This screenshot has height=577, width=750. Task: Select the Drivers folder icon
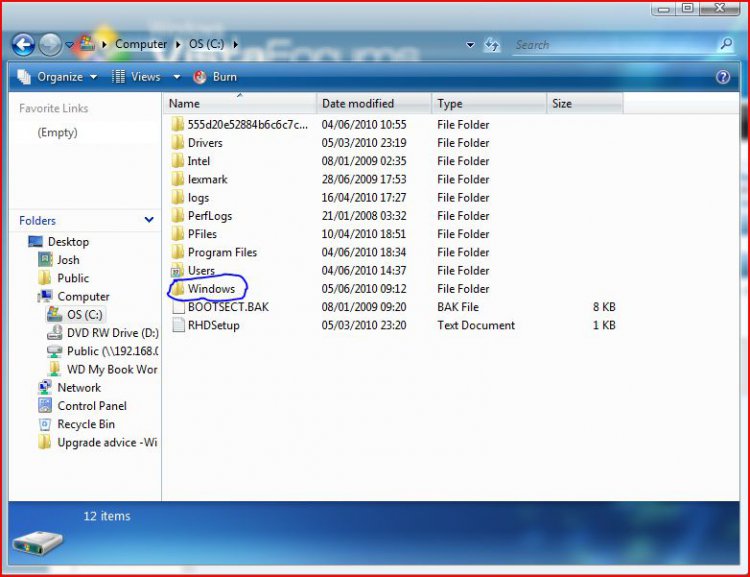point(177,143)
